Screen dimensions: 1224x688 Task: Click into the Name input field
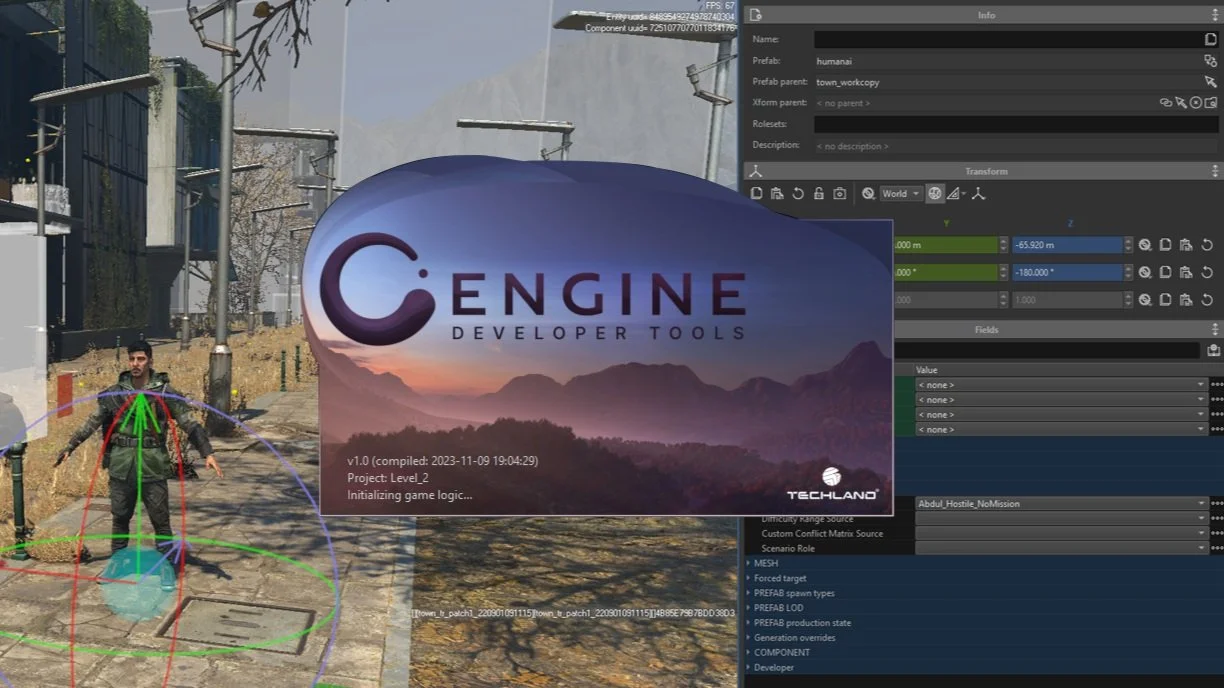pos(1008,39)
